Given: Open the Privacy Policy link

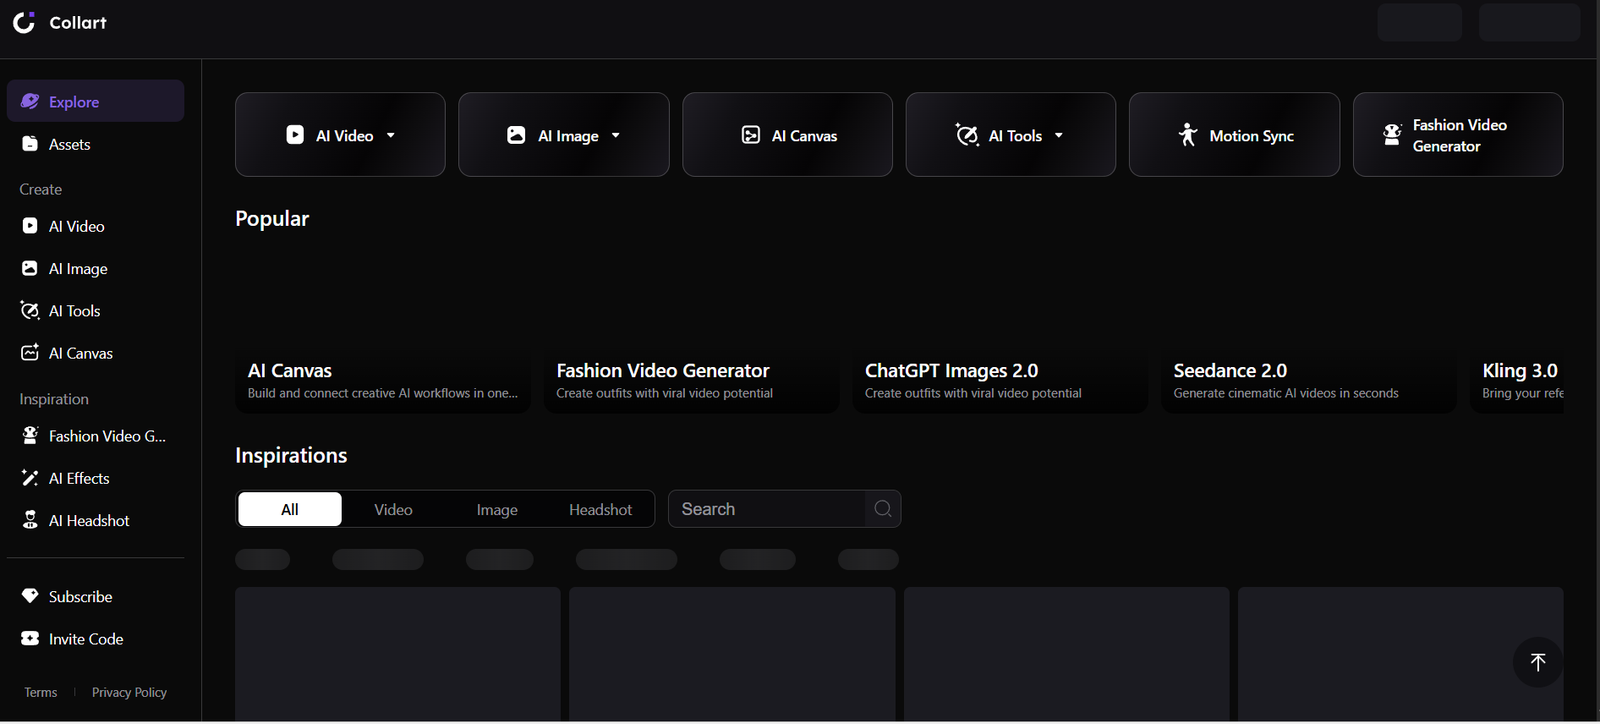Looking at the screenshot, I should click(129, 692).
